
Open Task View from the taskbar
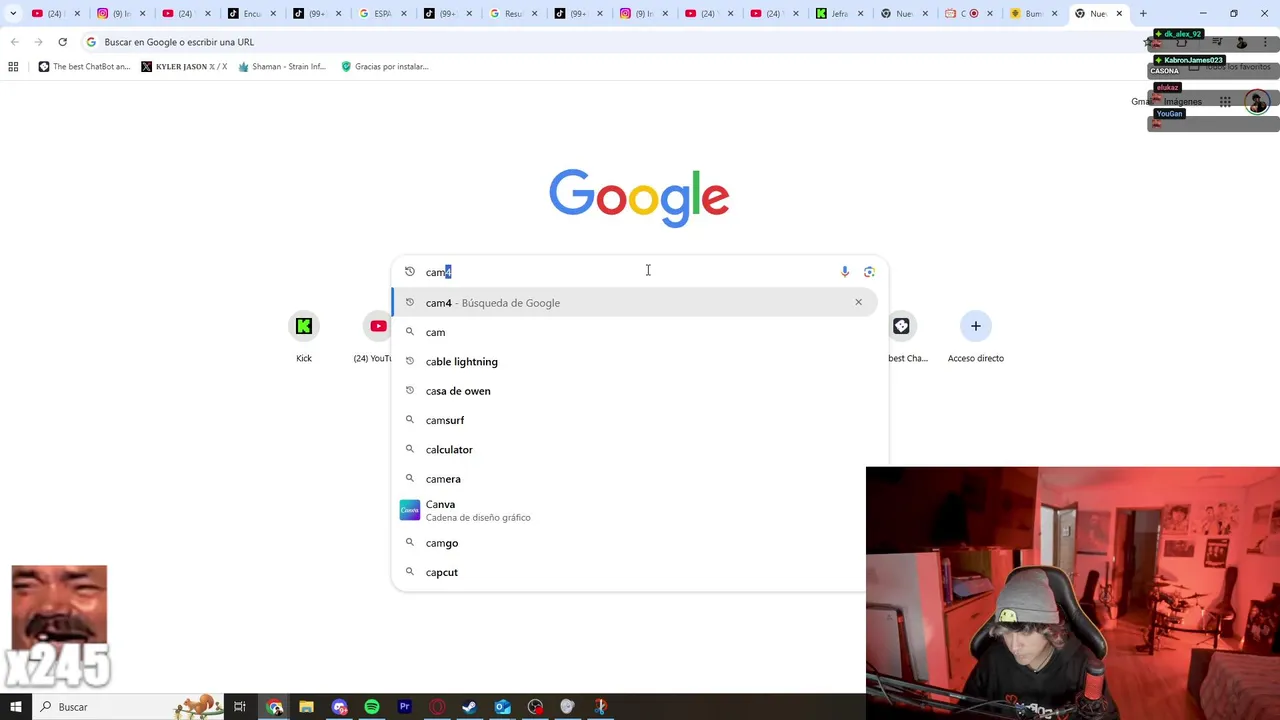coord(240,707)
